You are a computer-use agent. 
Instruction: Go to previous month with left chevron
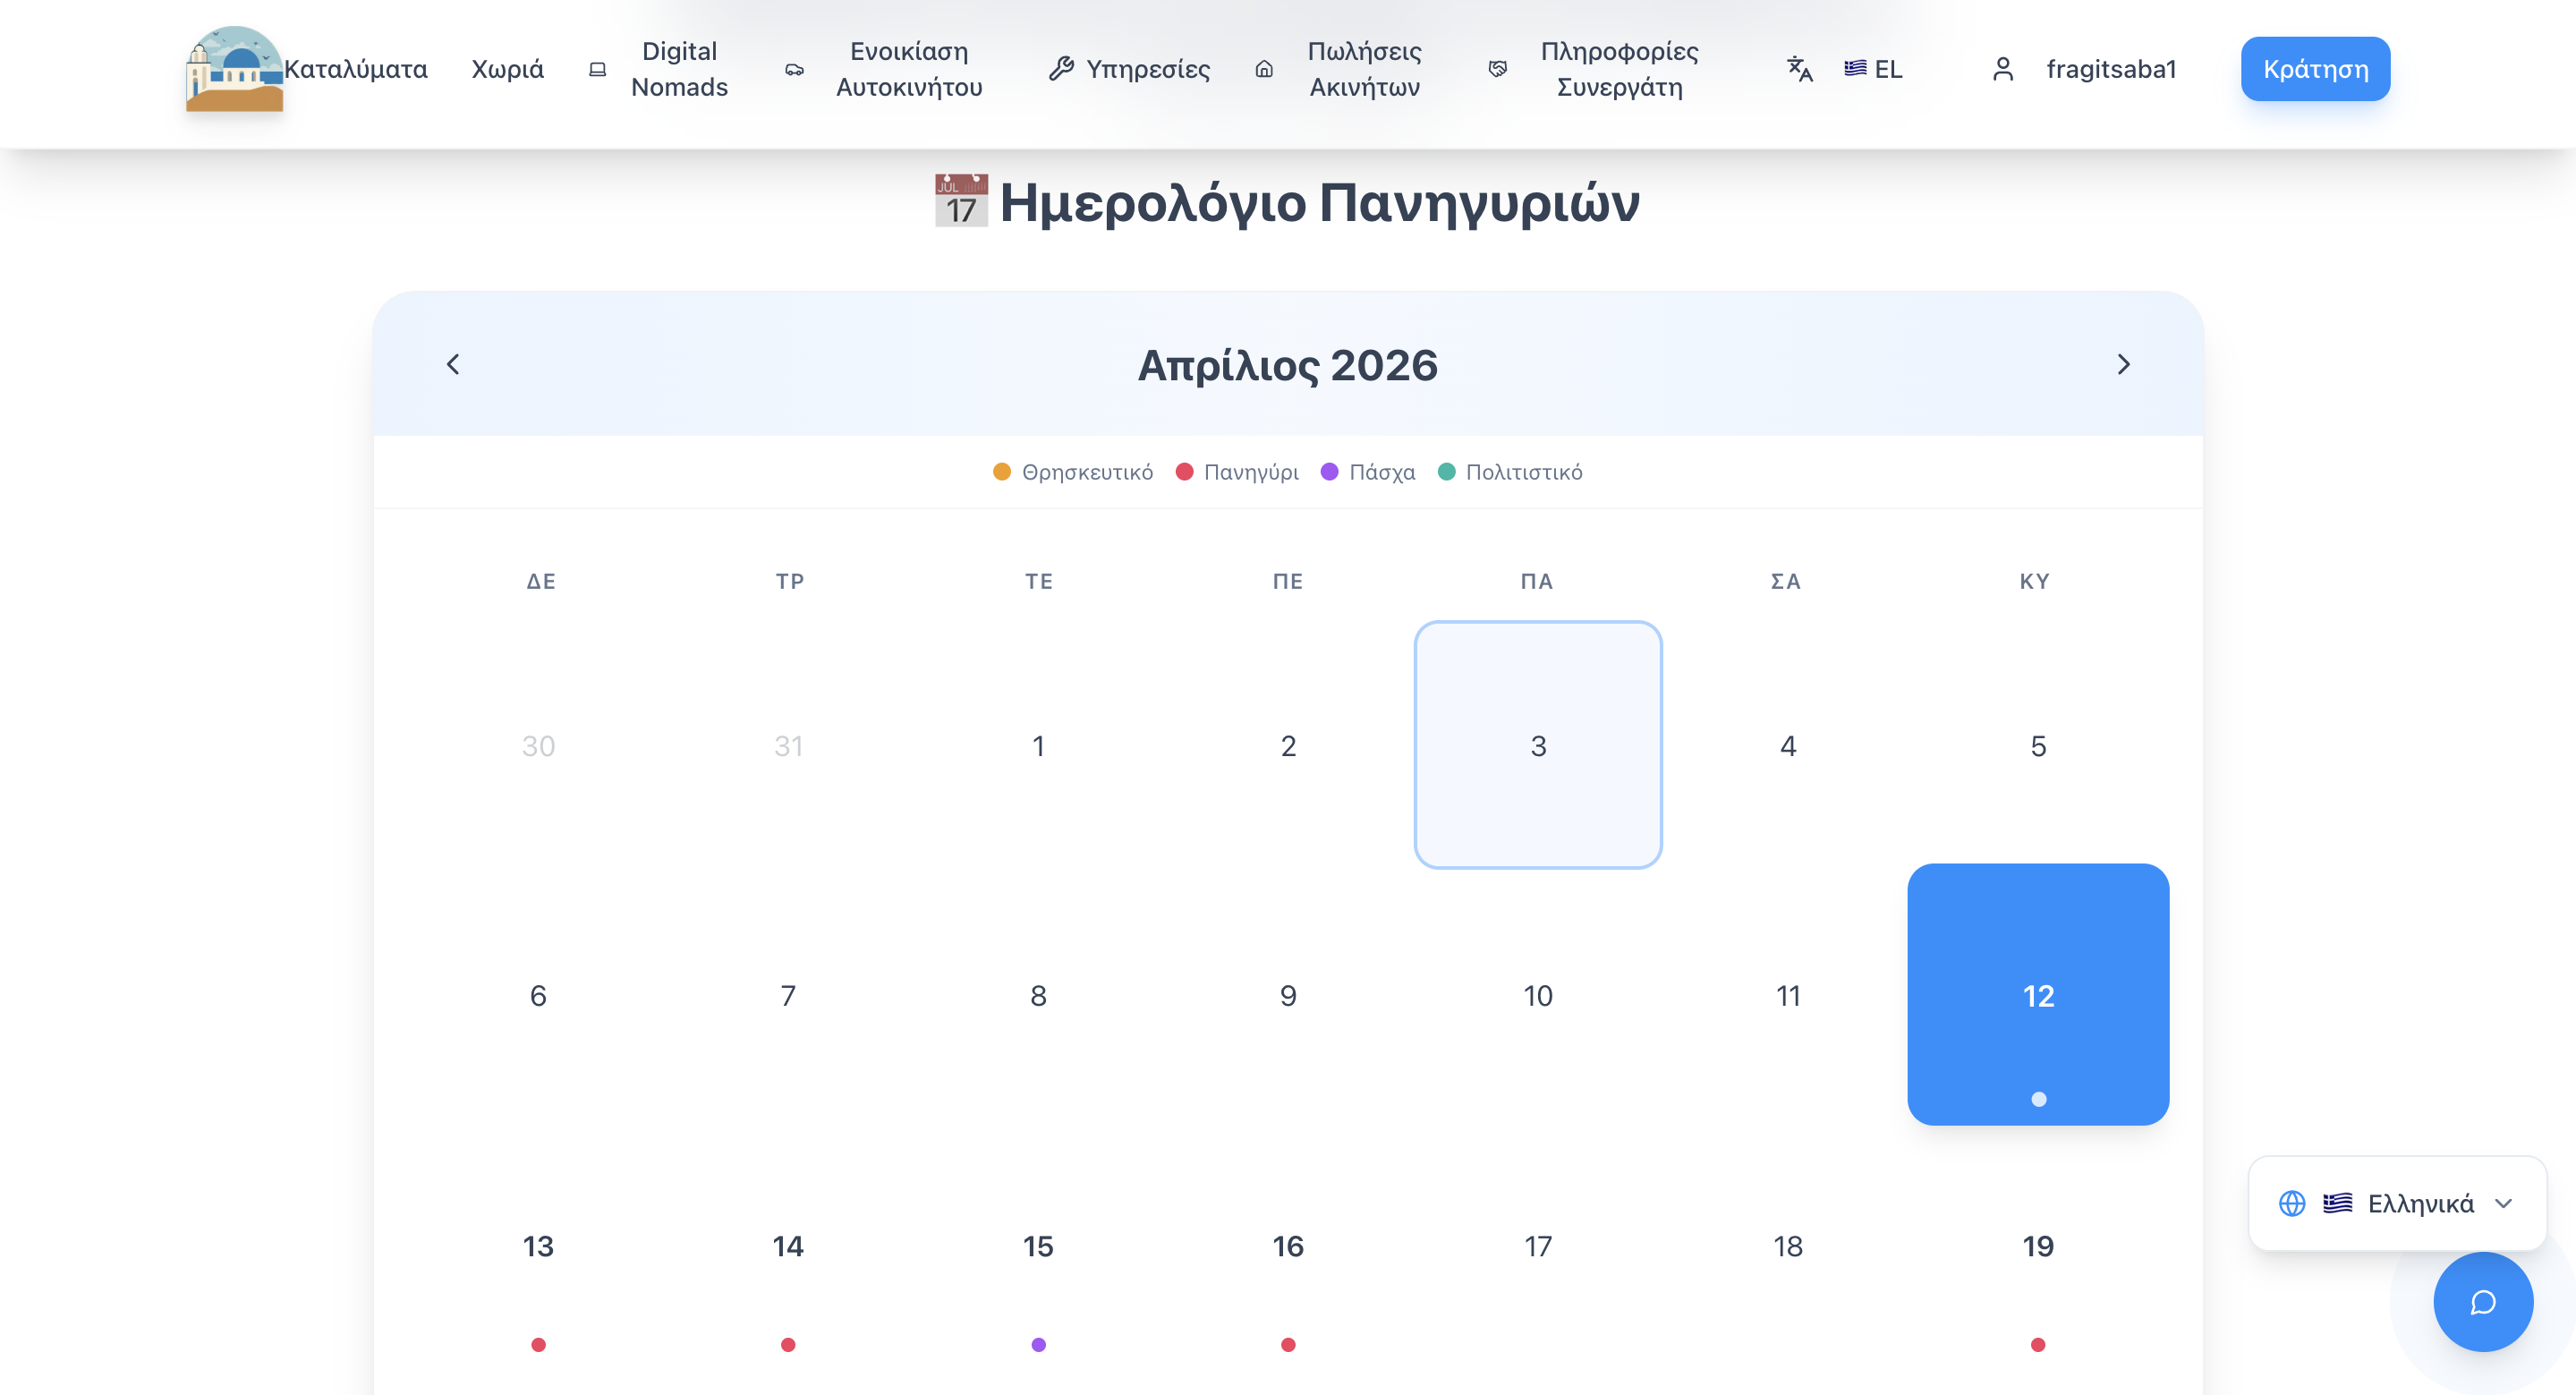coord(452,365)
